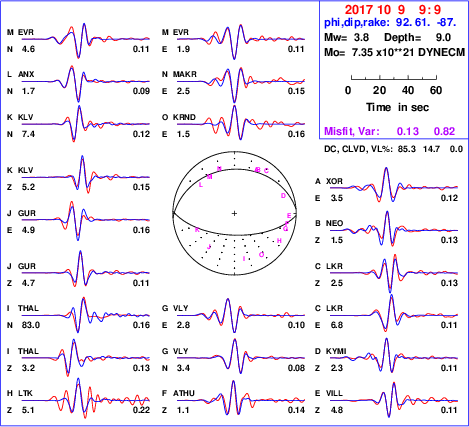The image size is (469, 427).
Task: Click the Misfit, Var label
Action: pos(352,131)
